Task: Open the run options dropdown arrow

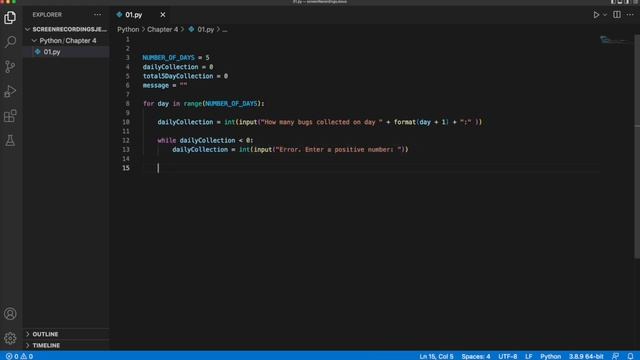Action: pos(605,15)
